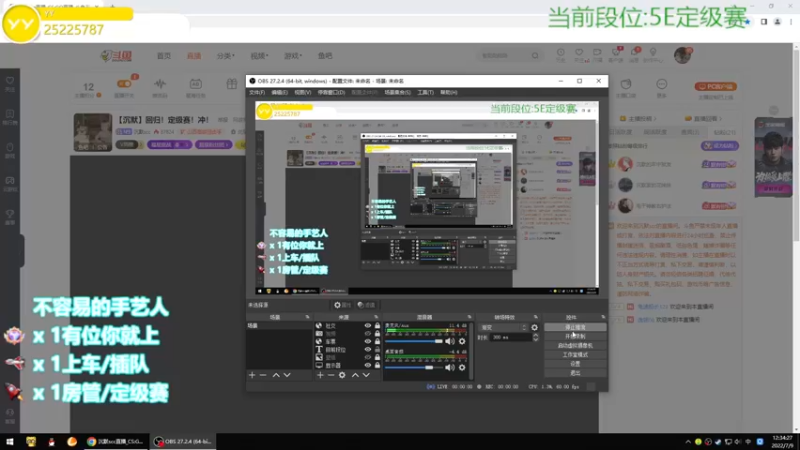Open the 视图(V) menu in OBS
800x450 pixels.
(x=303, y=92)
